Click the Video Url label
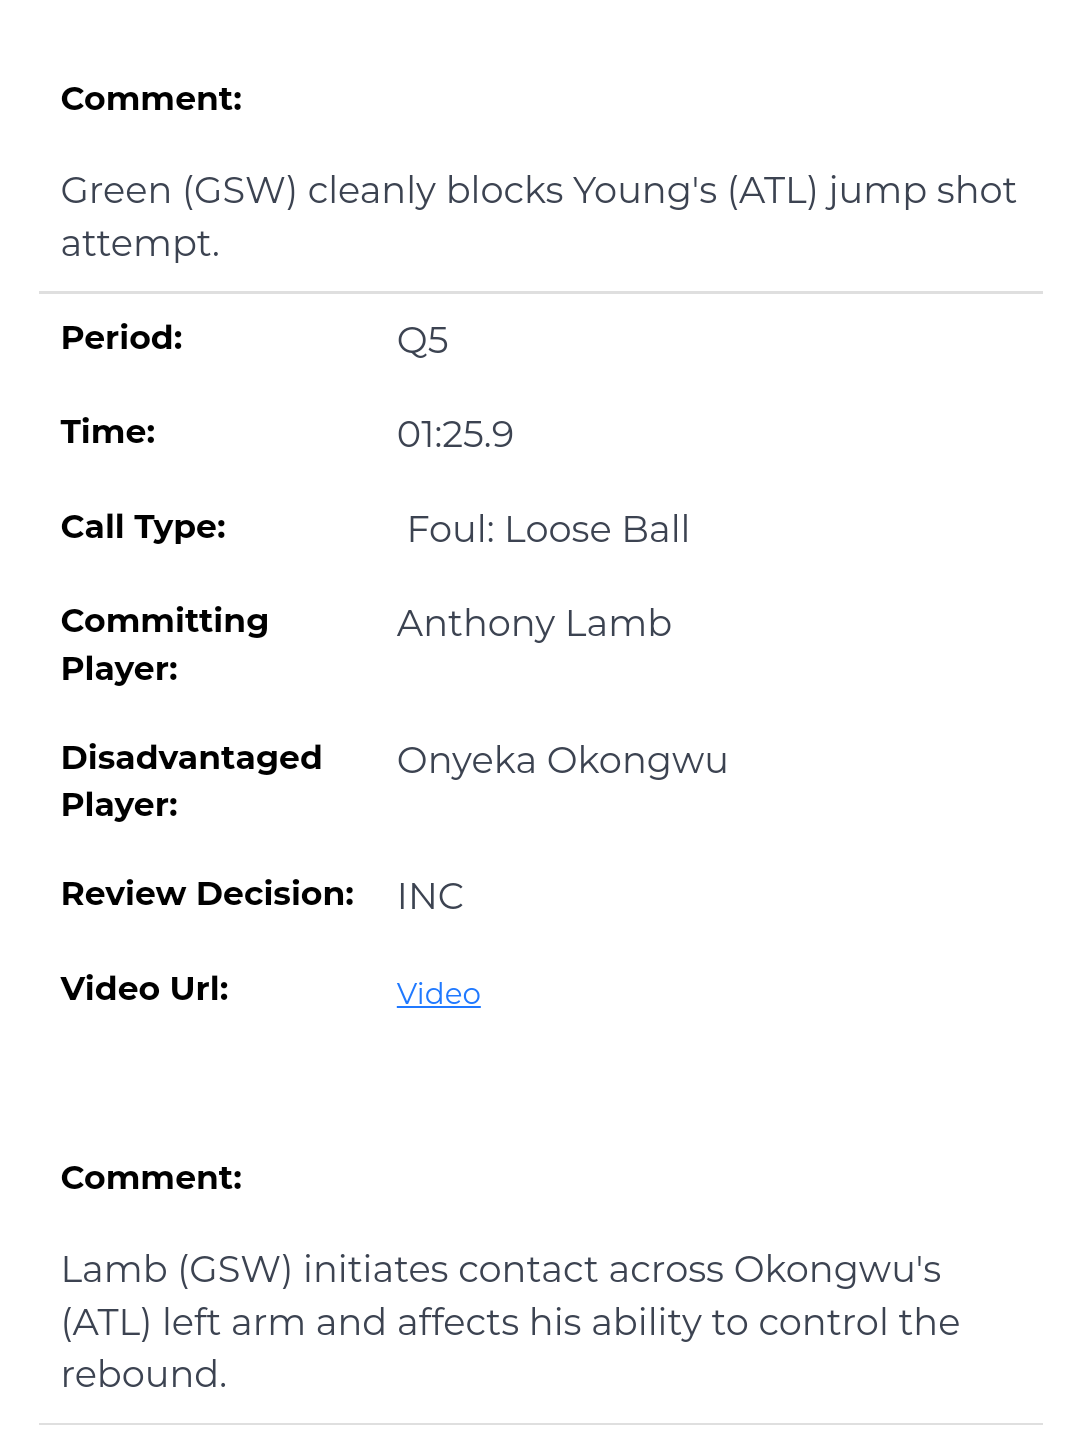The width and height of the screenshot is (1080, 1436). coord(145,989)
